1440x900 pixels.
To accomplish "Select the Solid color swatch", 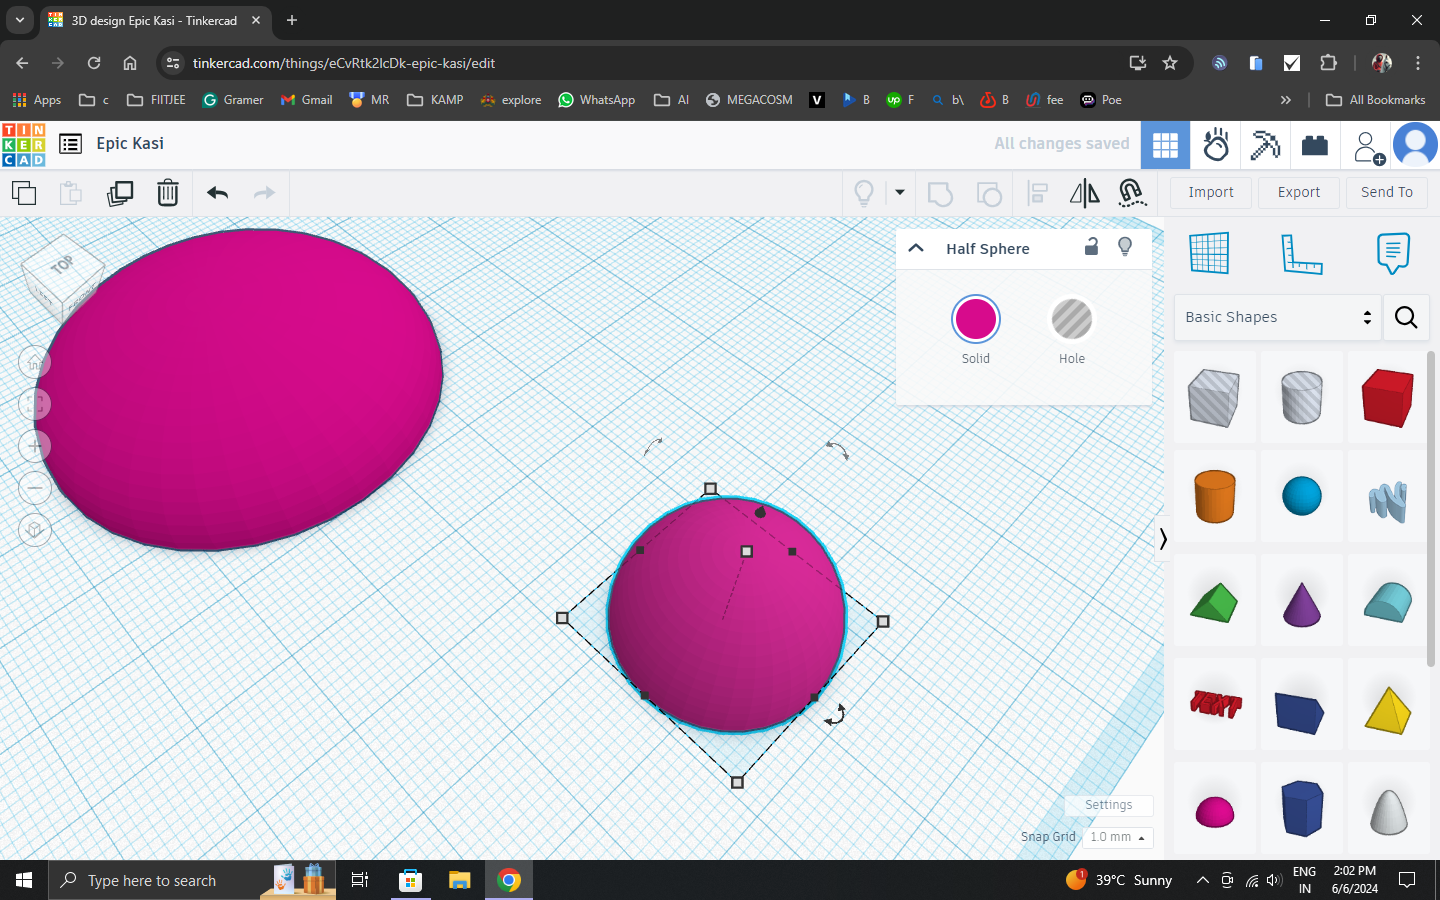I will click(976, 319).
